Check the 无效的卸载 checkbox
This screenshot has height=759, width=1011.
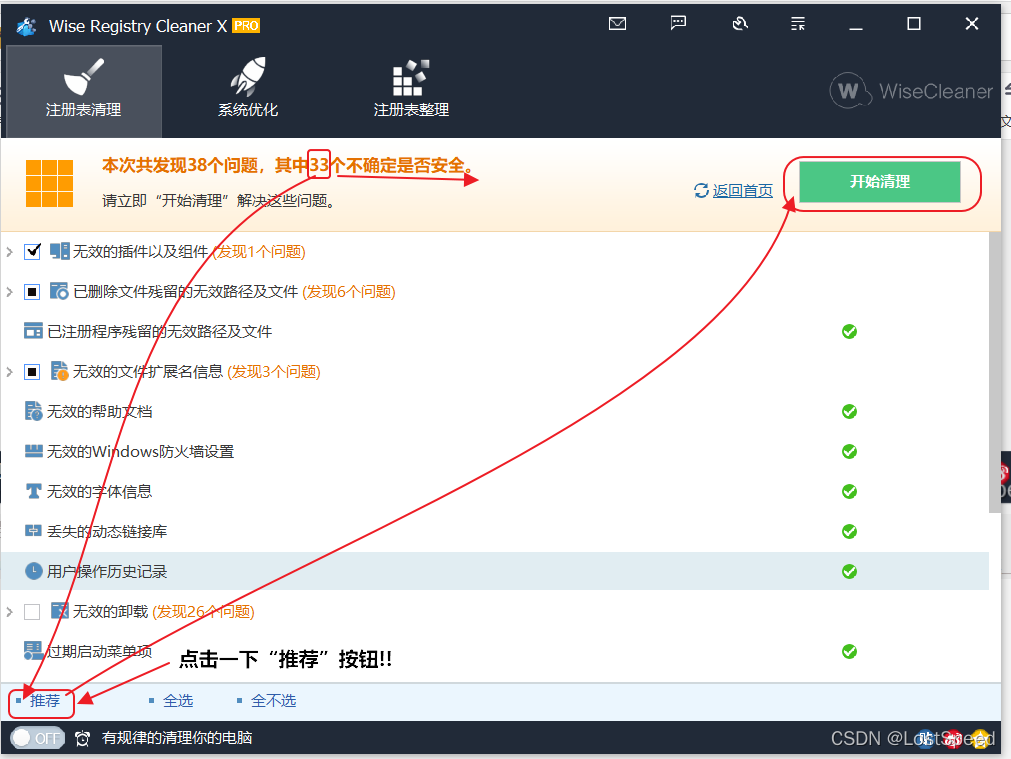pos(32,611)
